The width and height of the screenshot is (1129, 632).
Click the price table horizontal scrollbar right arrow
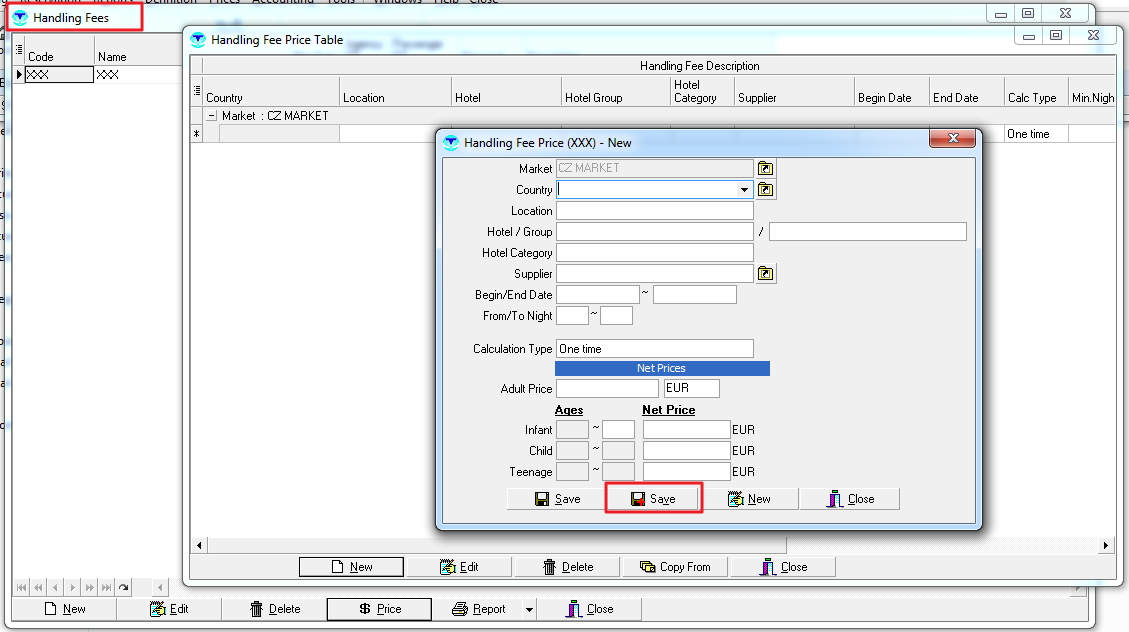[x=1106, y=545]
